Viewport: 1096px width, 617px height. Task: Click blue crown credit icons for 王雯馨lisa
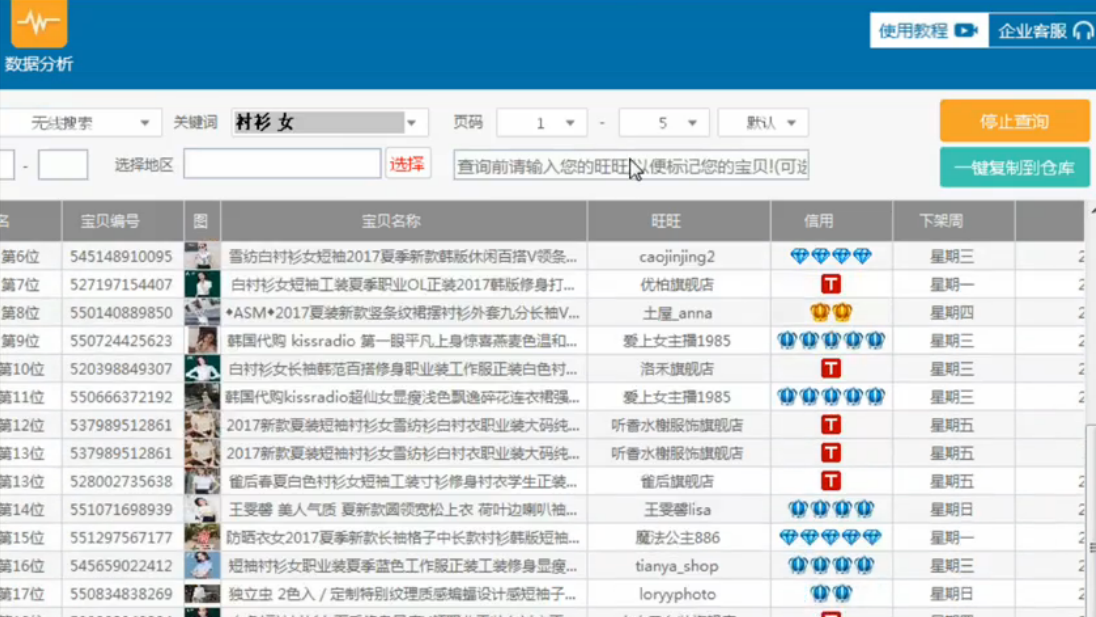[x=830, y=509]
